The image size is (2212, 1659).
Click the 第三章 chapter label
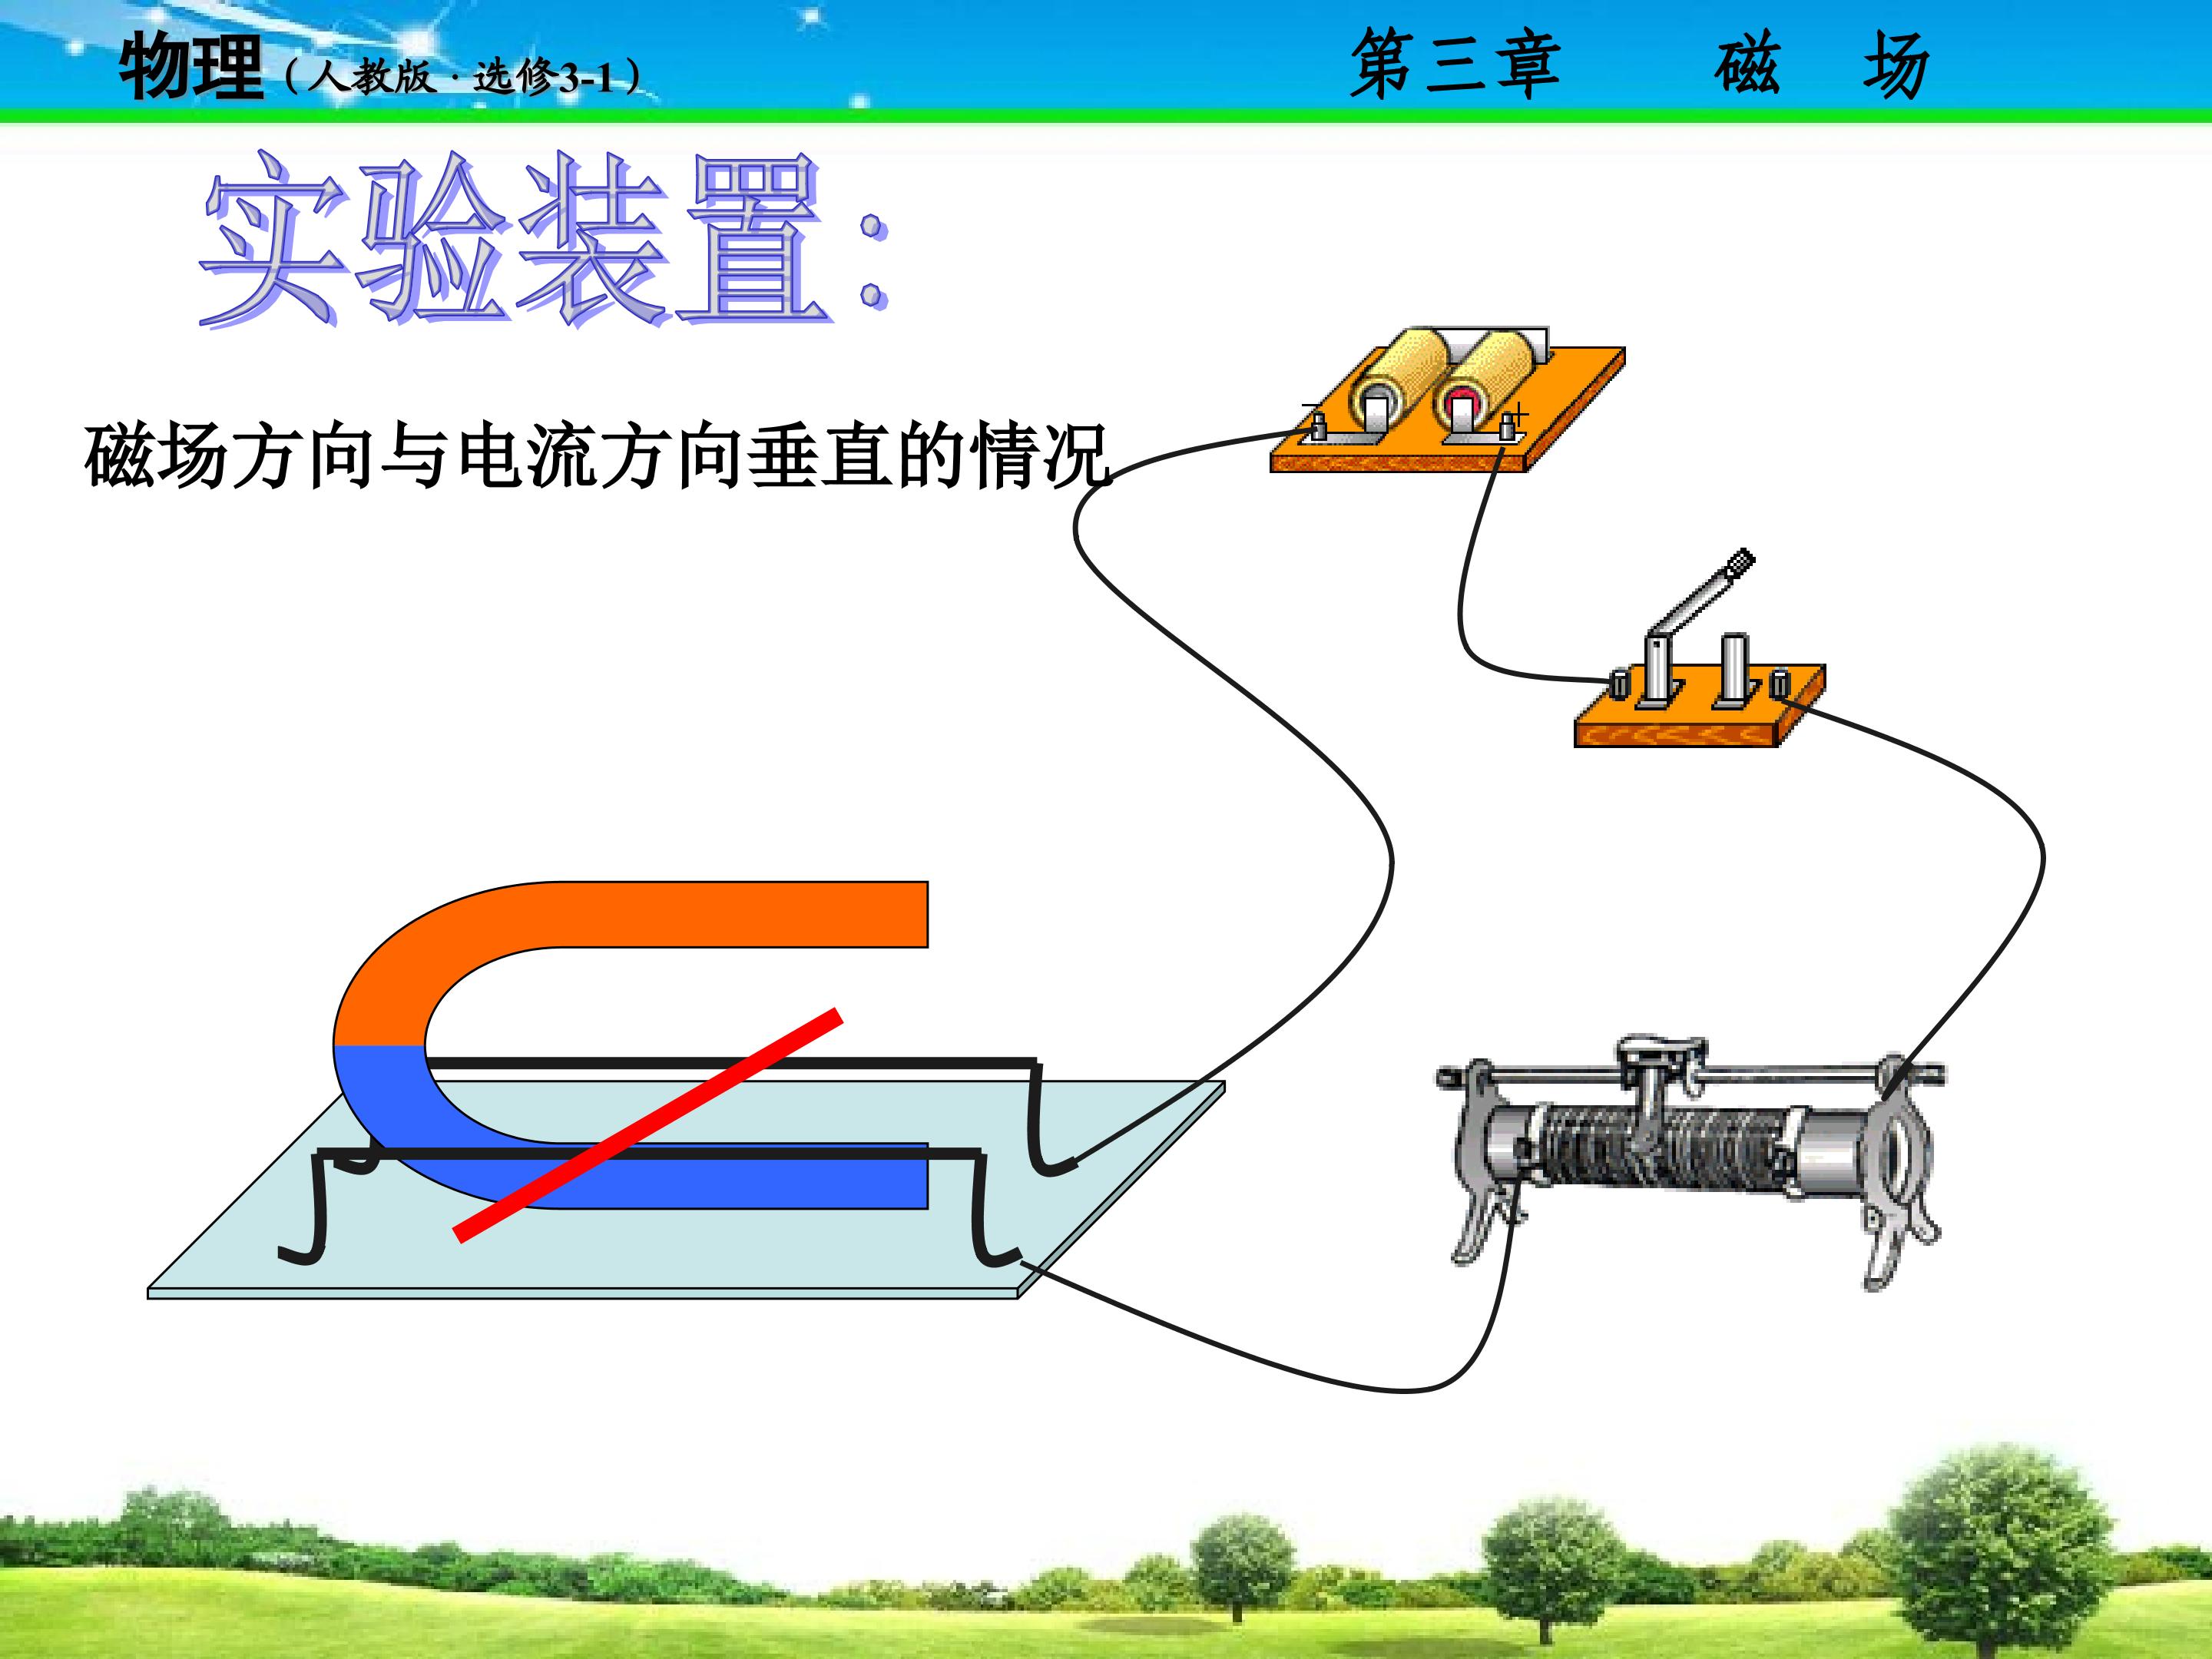pyautogui.click(x=1455, y=64)
